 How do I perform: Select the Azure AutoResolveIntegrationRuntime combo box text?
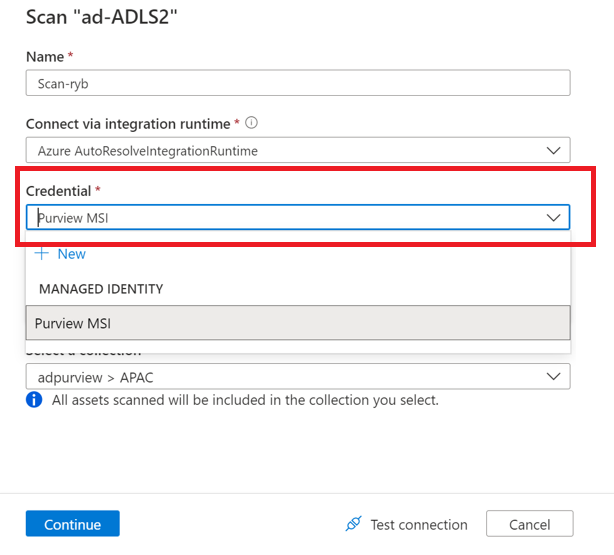(146, 151)
